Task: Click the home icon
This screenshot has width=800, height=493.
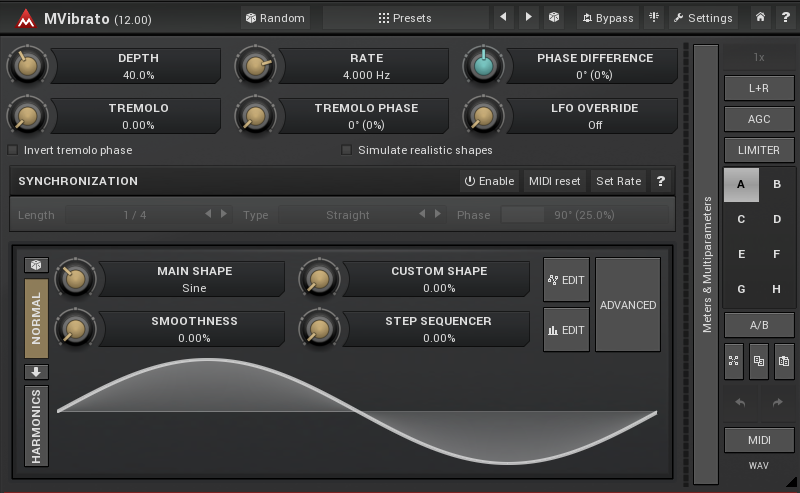Action: tap(760, 17)
